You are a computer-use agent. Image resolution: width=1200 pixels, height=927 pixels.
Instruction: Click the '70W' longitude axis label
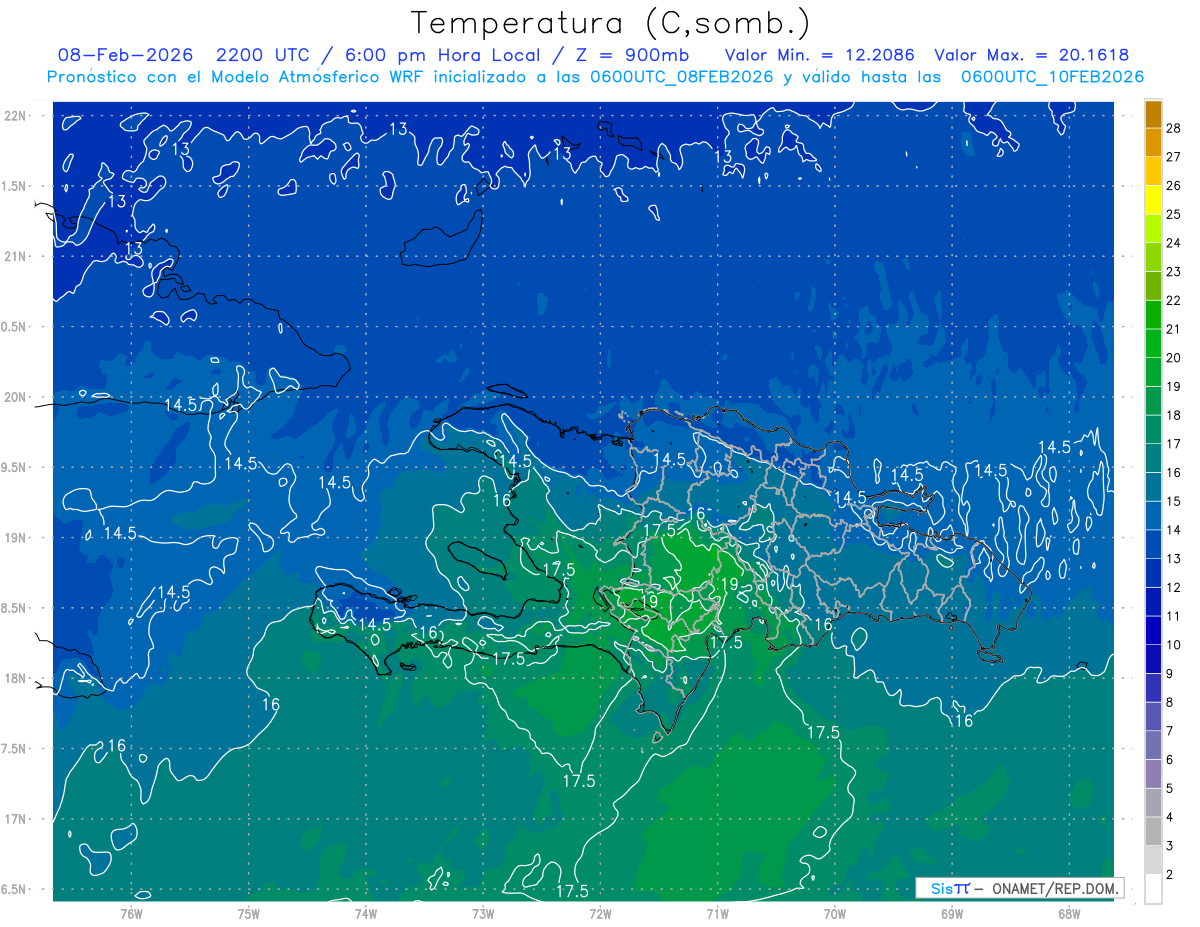[x=835, y=913]
